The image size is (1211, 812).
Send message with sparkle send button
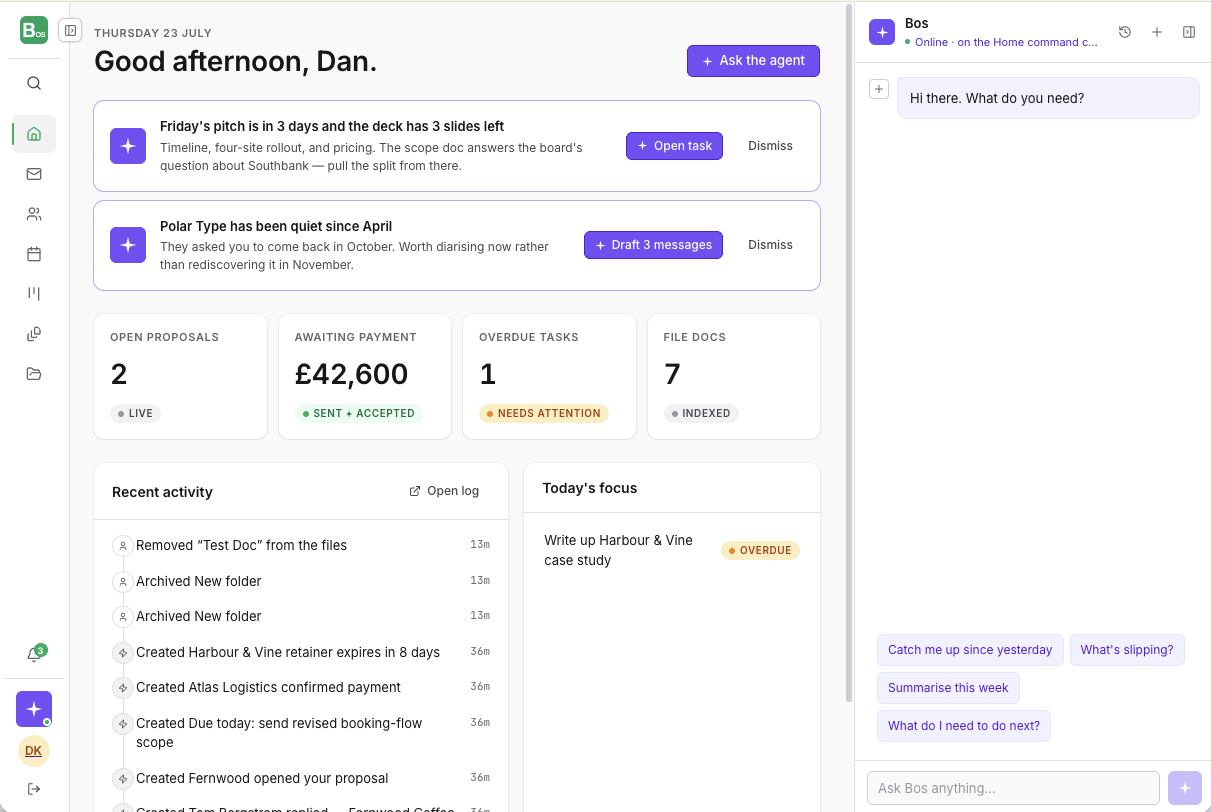tap(1185, 788)
